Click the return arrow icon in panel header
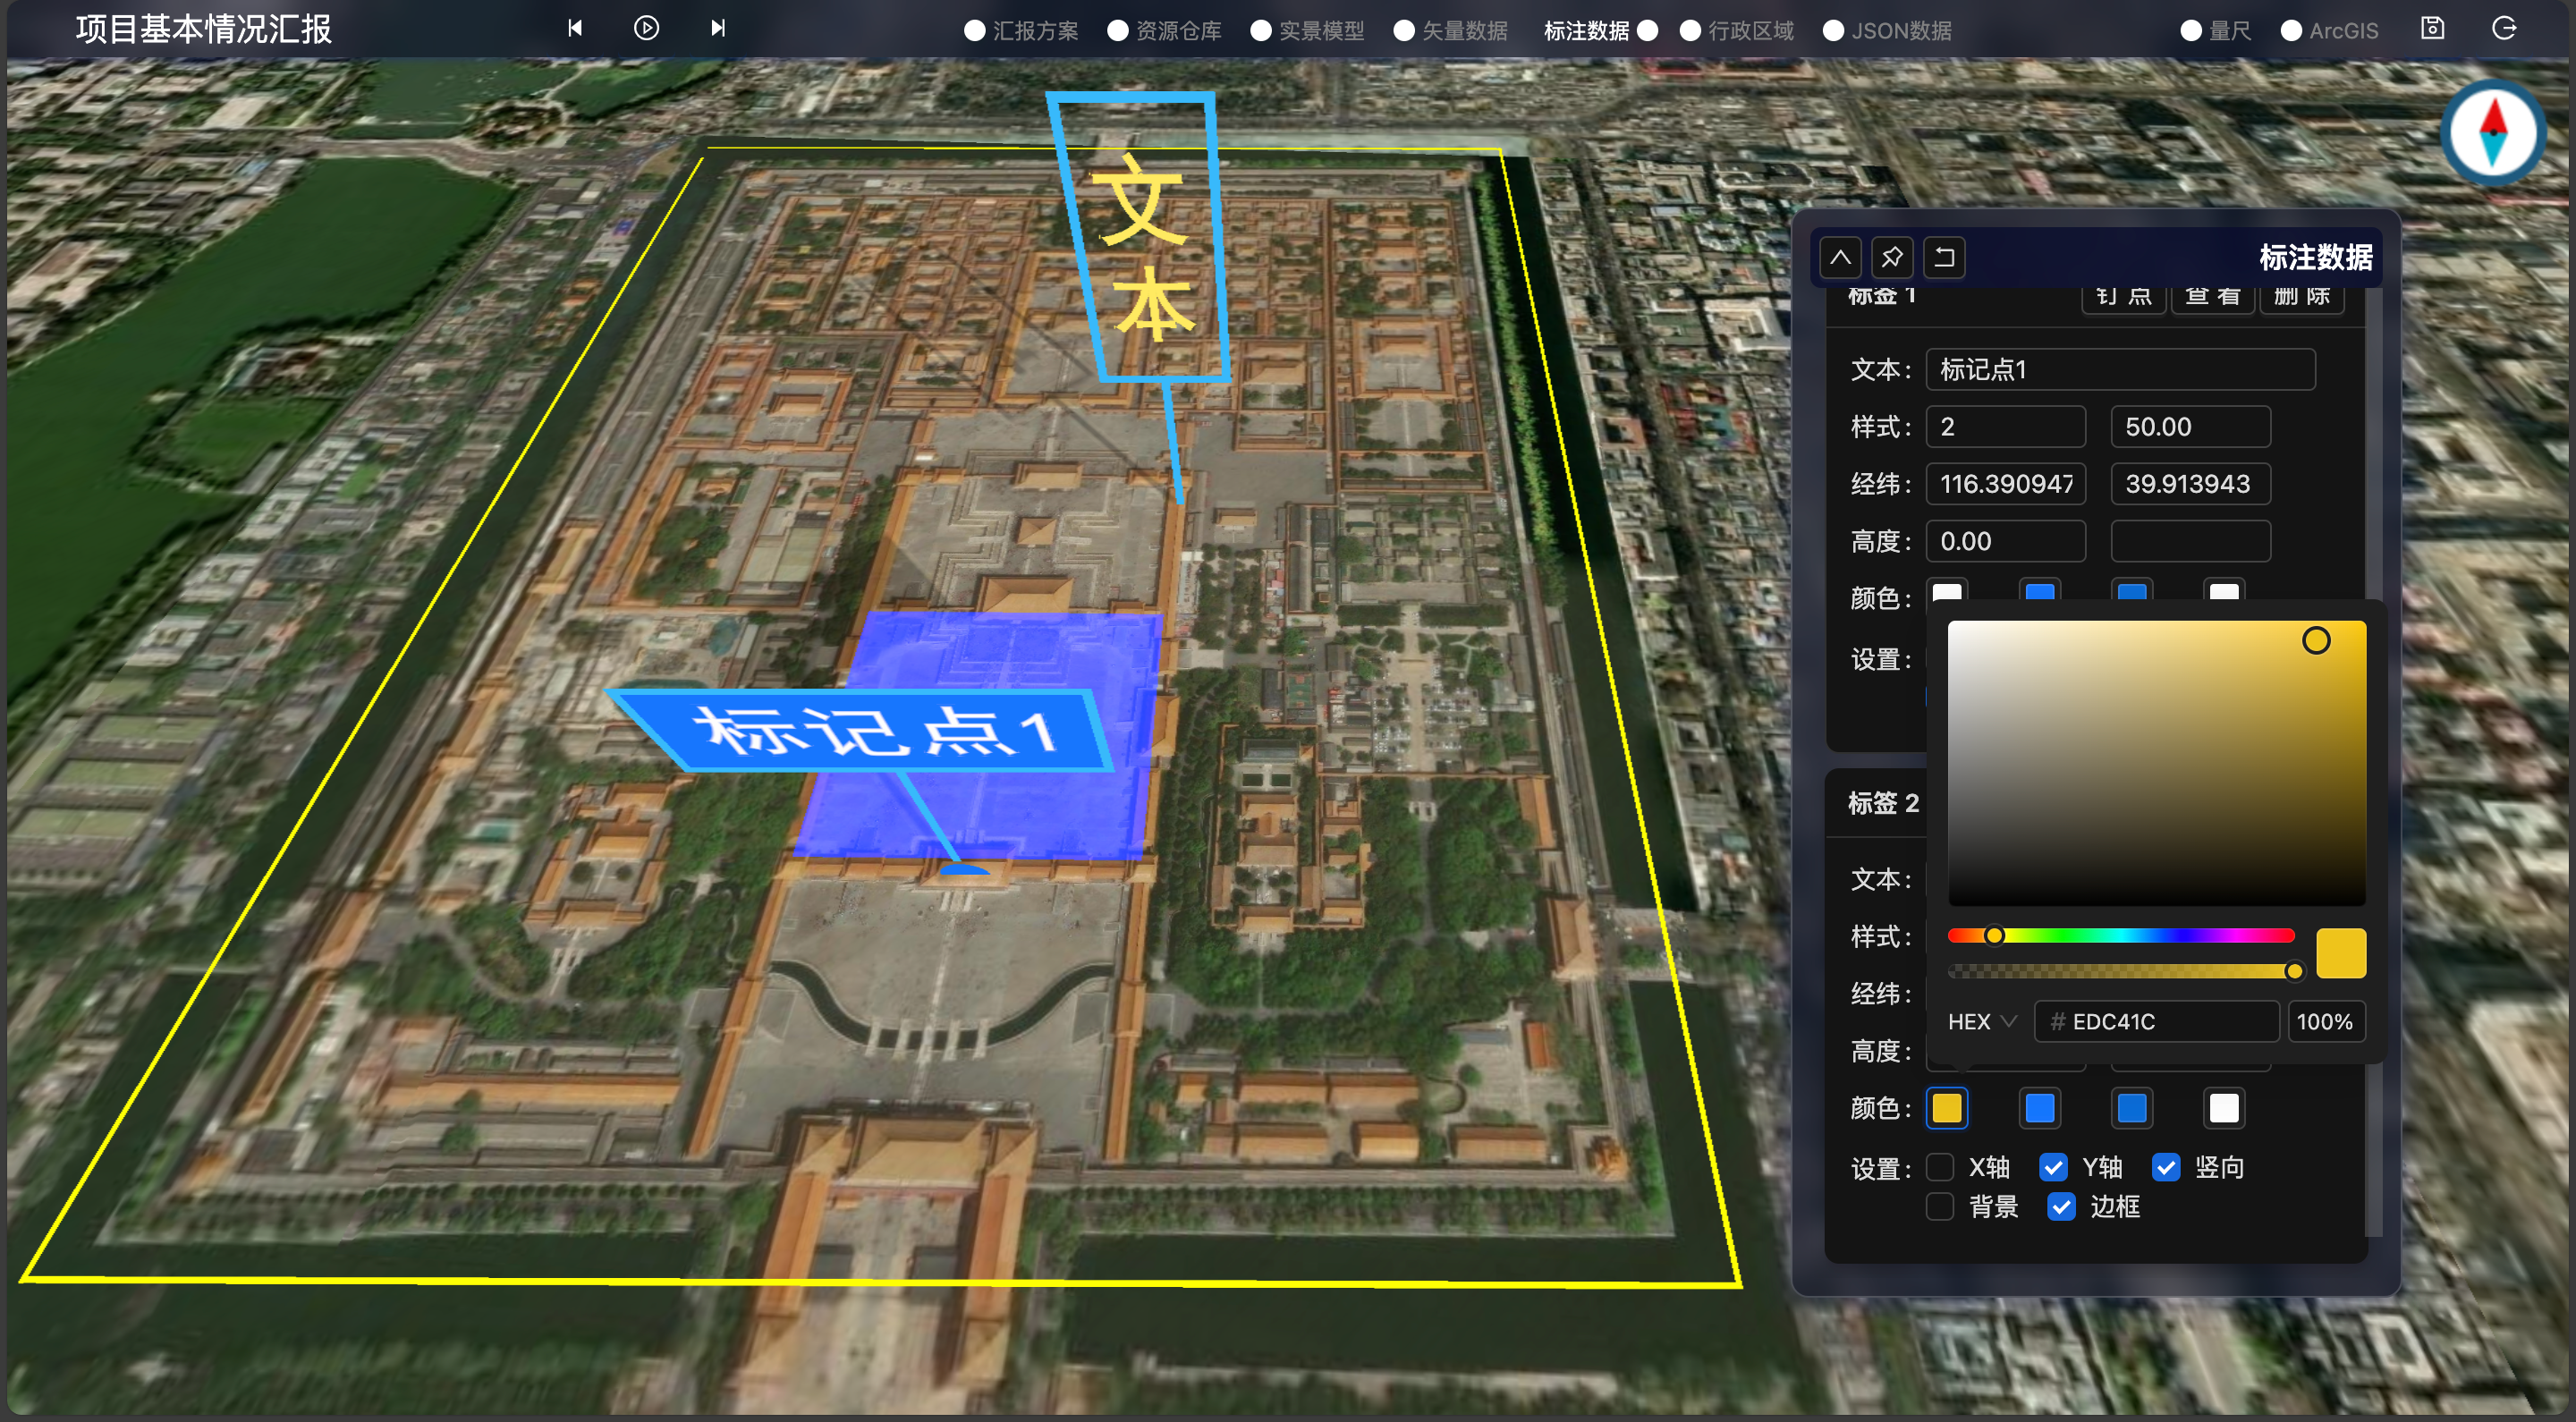Screen dimensions: 2576x1422 pyautogui.click(x=1944, y=257)
